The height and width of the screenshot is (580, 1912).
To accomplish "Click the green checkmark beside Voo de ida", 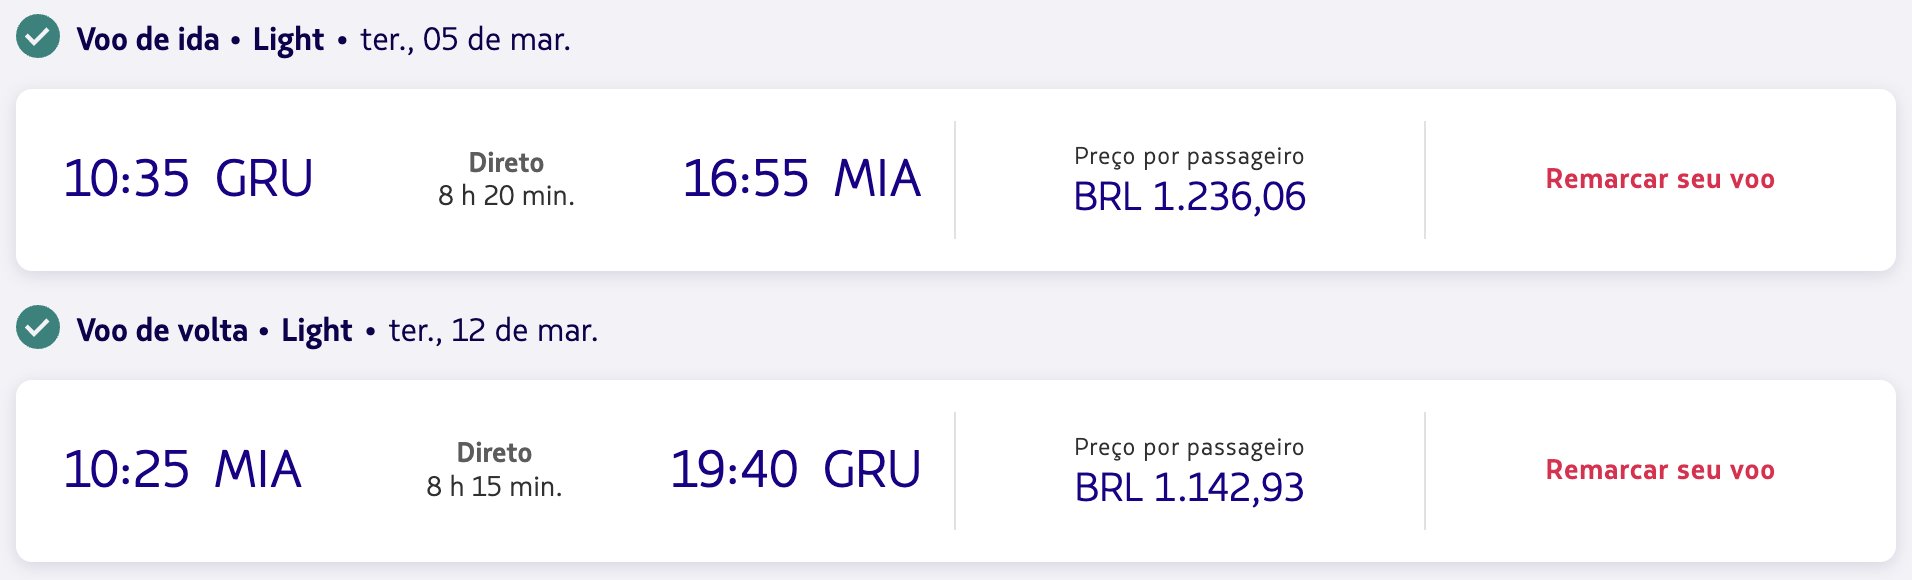I will 38,37.
